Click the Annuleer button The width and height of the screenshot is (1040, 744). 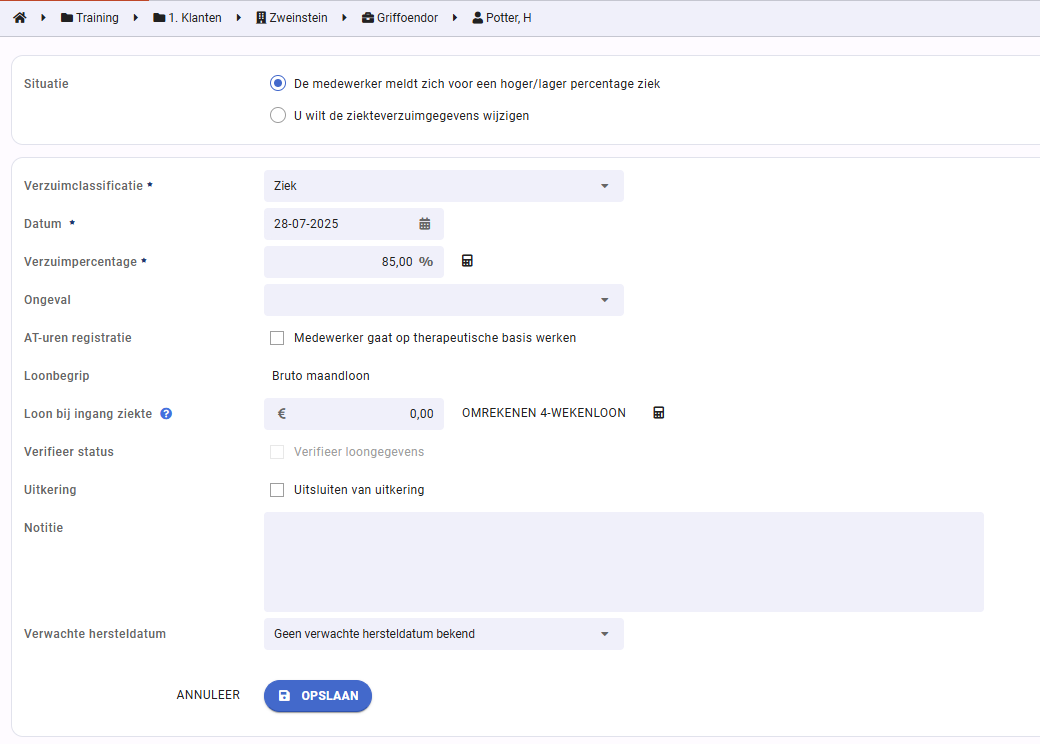(208, 695)
